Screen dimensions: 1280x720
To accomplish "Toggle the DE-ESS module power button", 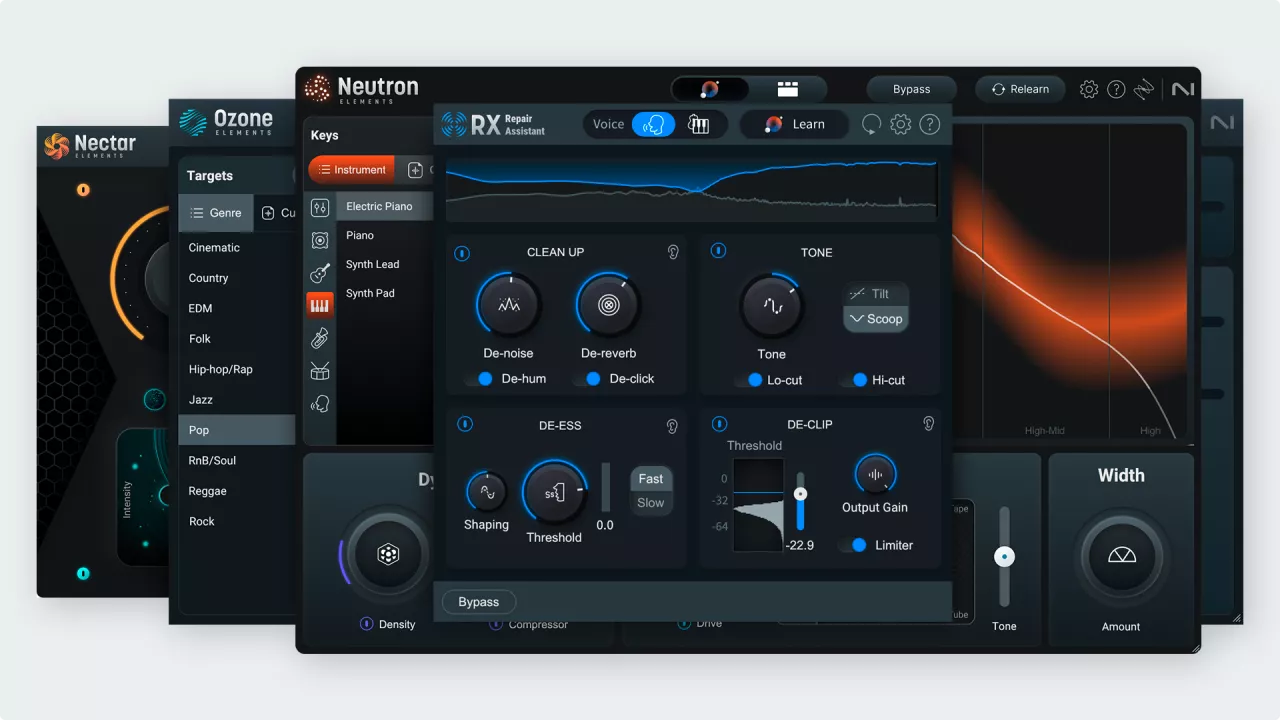I will coord(464,424).
